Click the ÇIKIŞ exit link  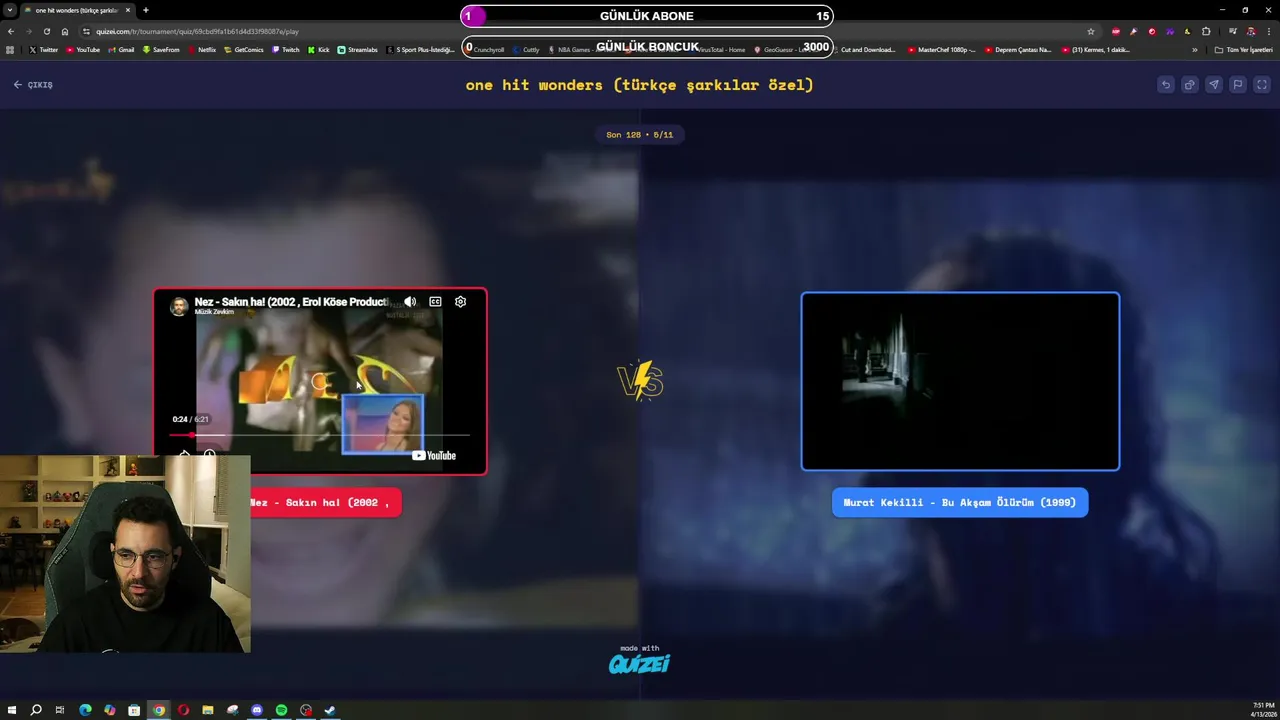(33, 85)
